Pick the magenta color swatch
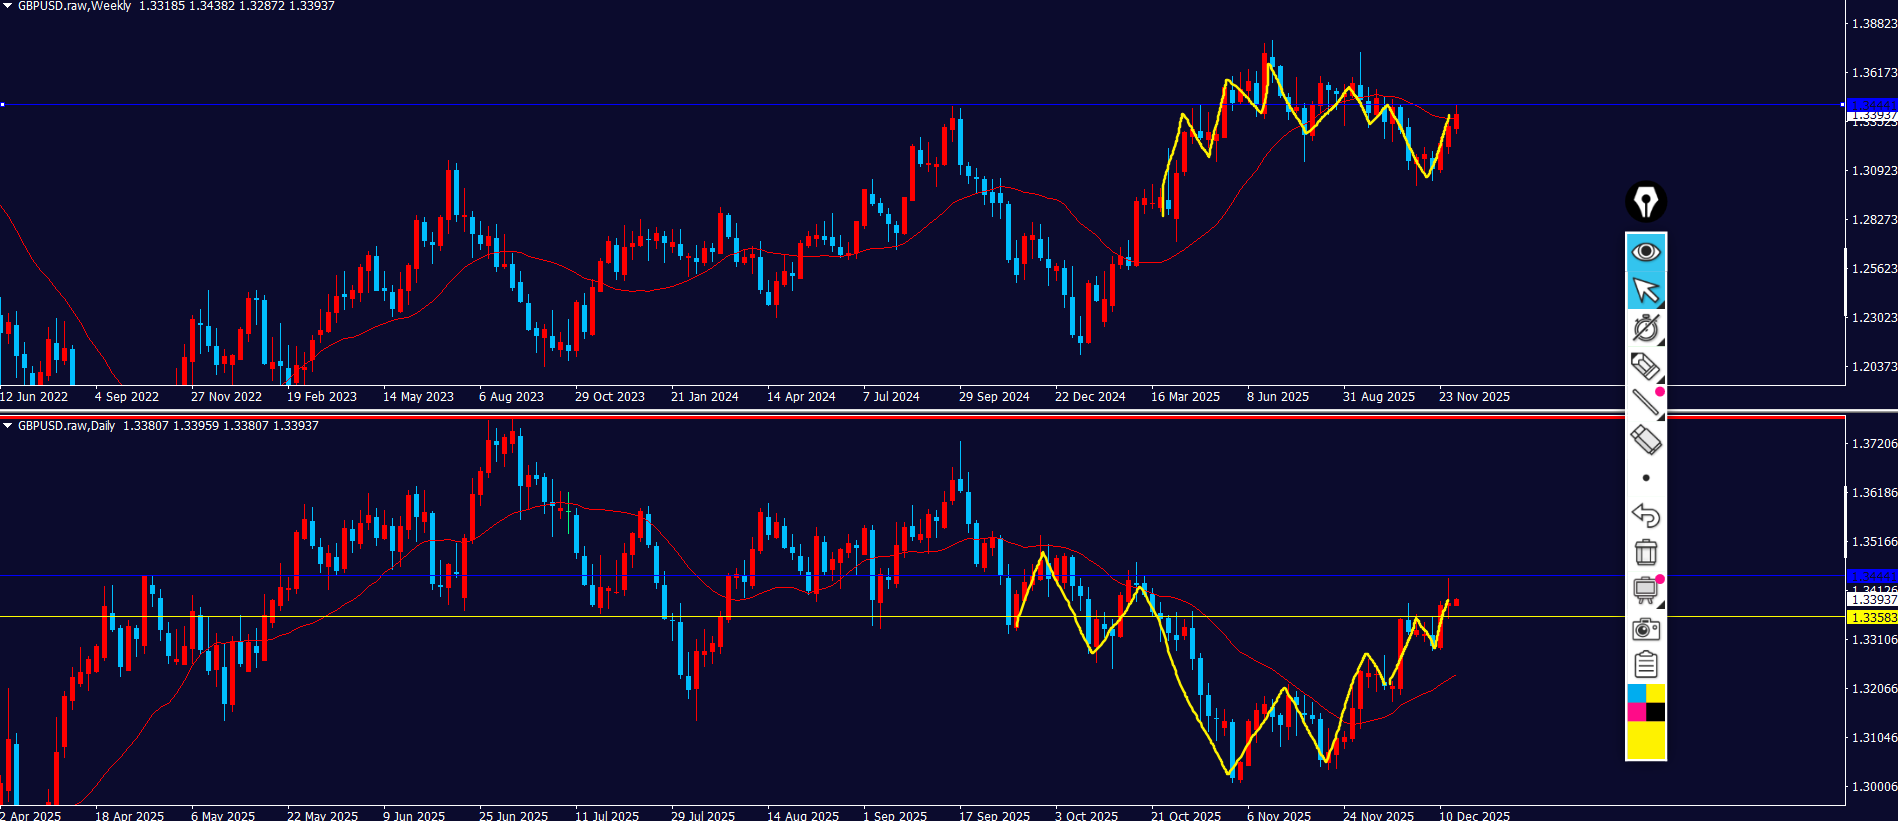The height and width of the screenshot is (821, 1898). (1636, 712)
